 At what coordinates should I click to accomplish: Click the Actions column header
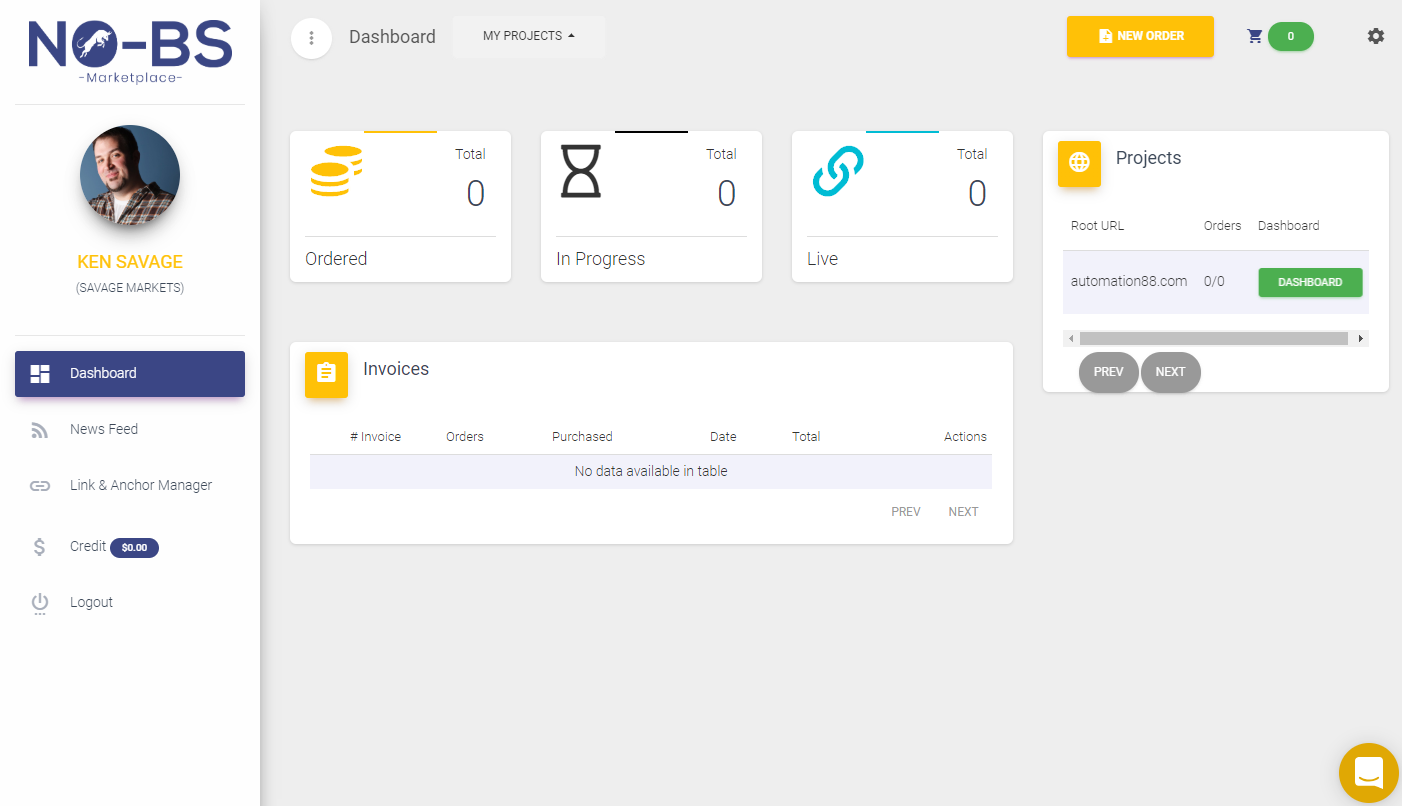click(965, 437)
